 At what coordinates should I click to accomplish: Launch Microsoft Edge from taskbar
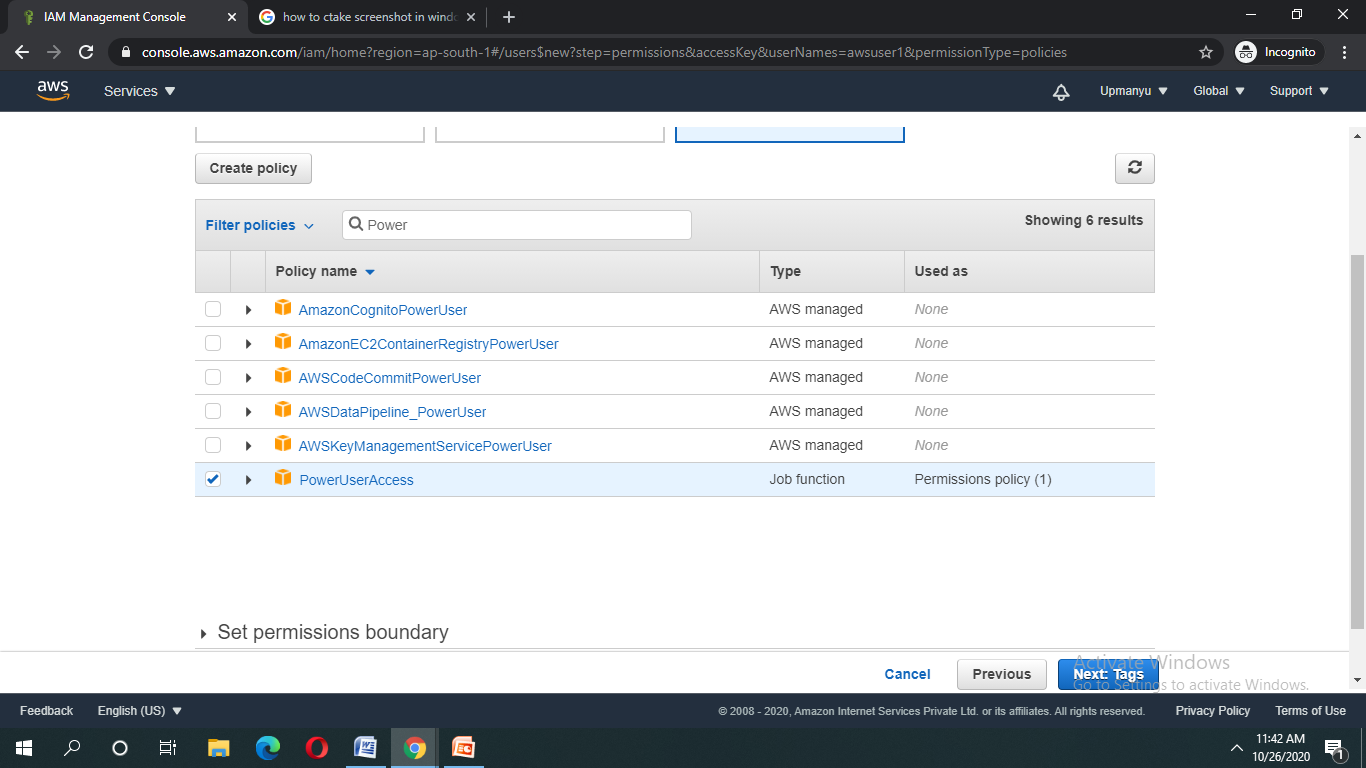click(x=268, y=747)
